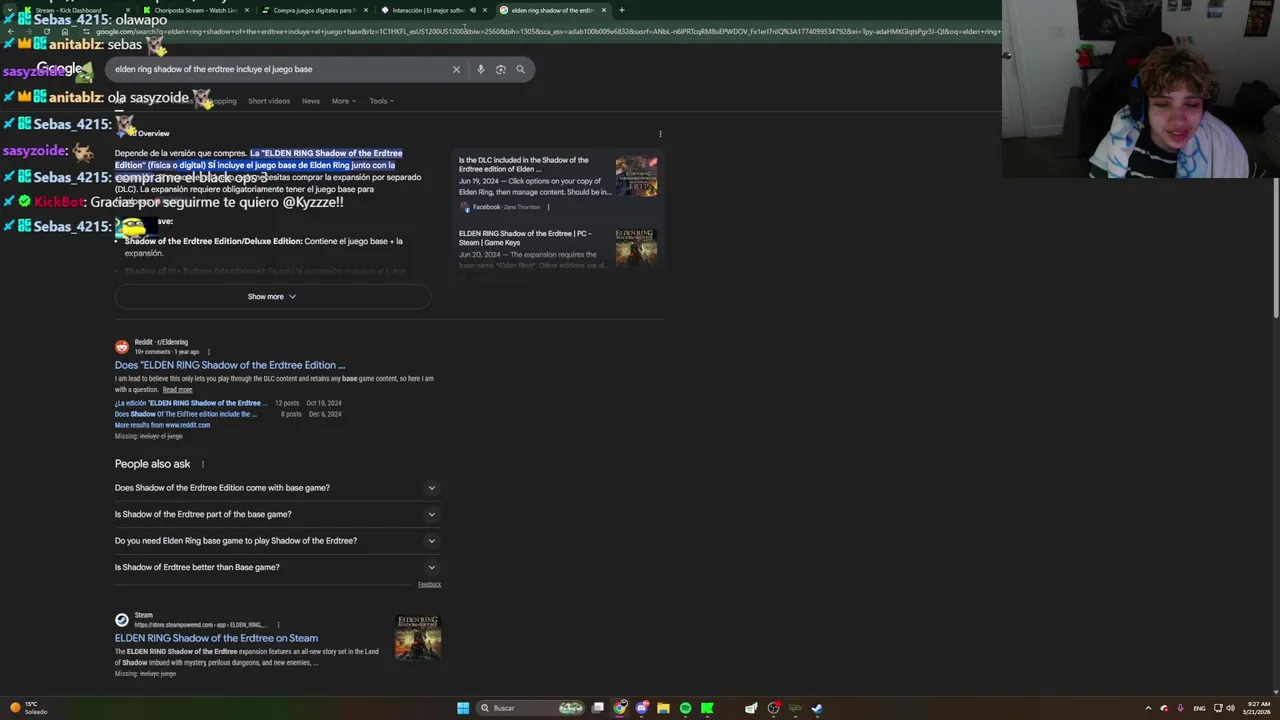Open the volume control in system tray
Viewport: 1280px width, 720px height.
pos(1230,708)
